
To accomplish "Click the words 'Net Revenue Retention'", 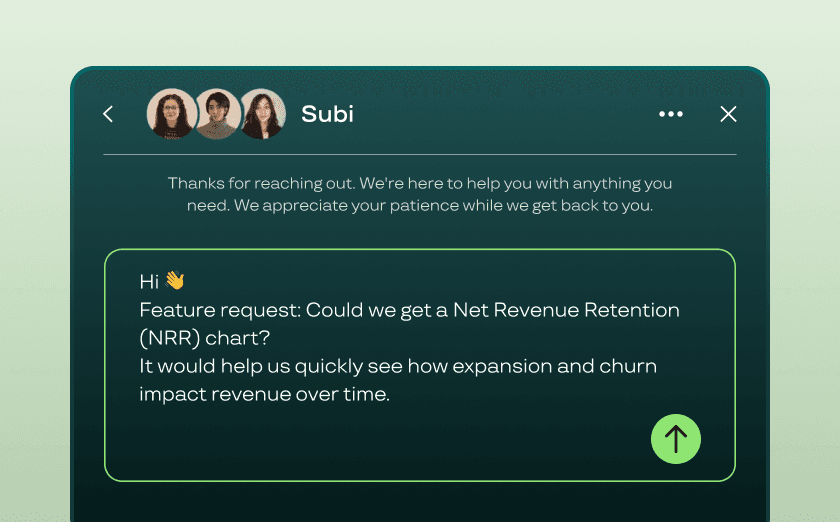I will (566, 310).
